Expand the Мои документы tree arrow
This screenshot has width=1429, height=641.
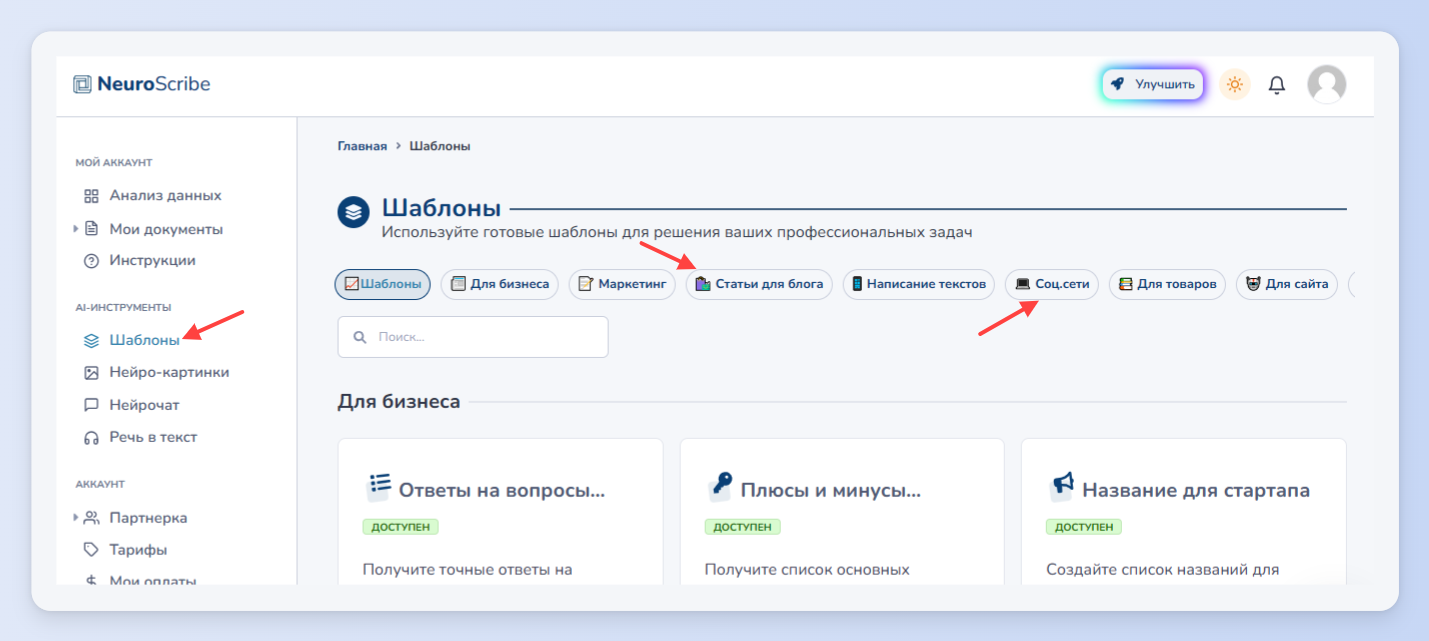point(76,229)
